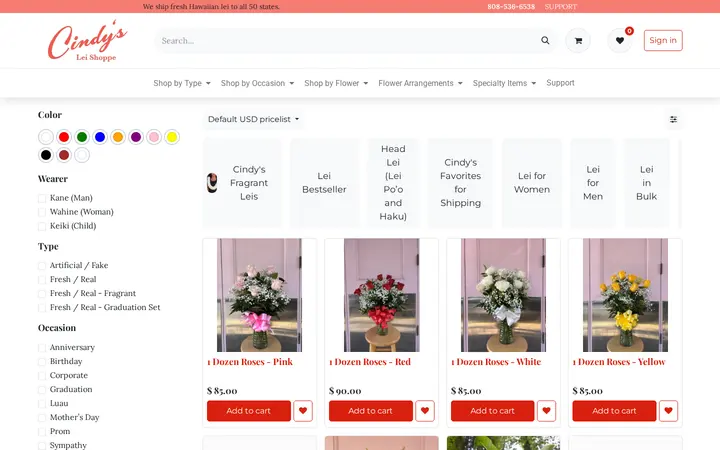Screen dimensions: 720x450
Task: Click the Sign in button
Action: click(663, 40)
